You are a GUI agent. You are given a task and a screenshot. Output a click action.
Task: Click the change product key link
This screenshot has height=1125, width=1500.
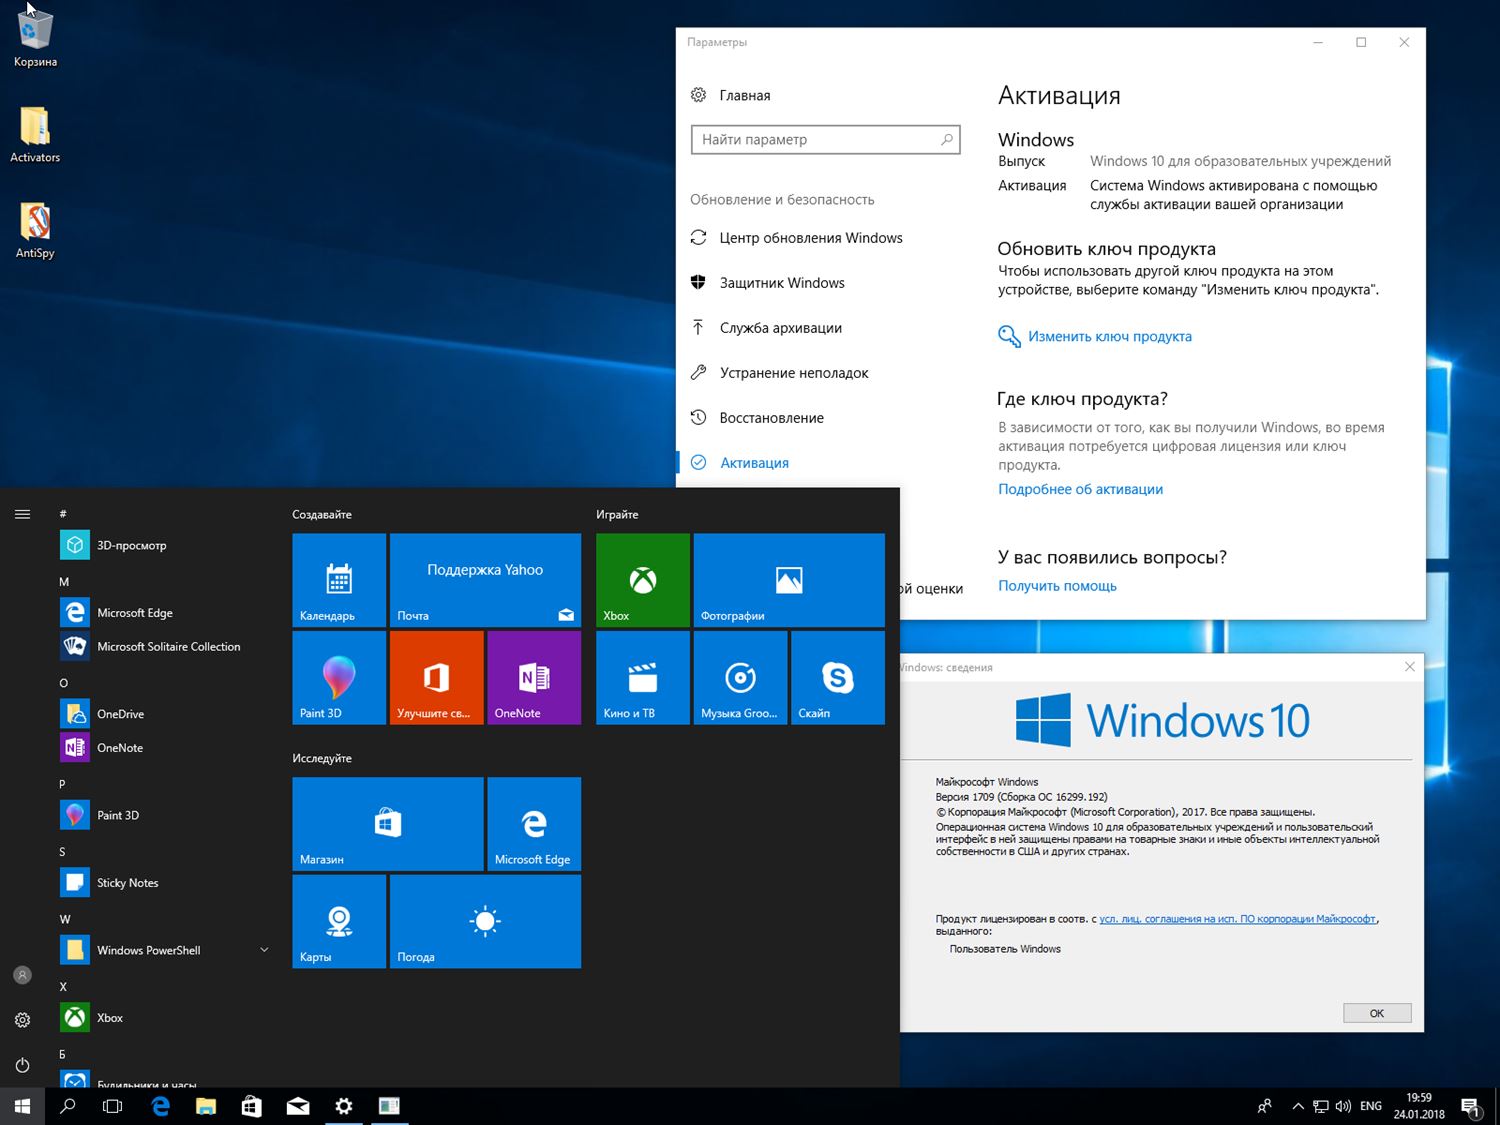pos(1109,337)
